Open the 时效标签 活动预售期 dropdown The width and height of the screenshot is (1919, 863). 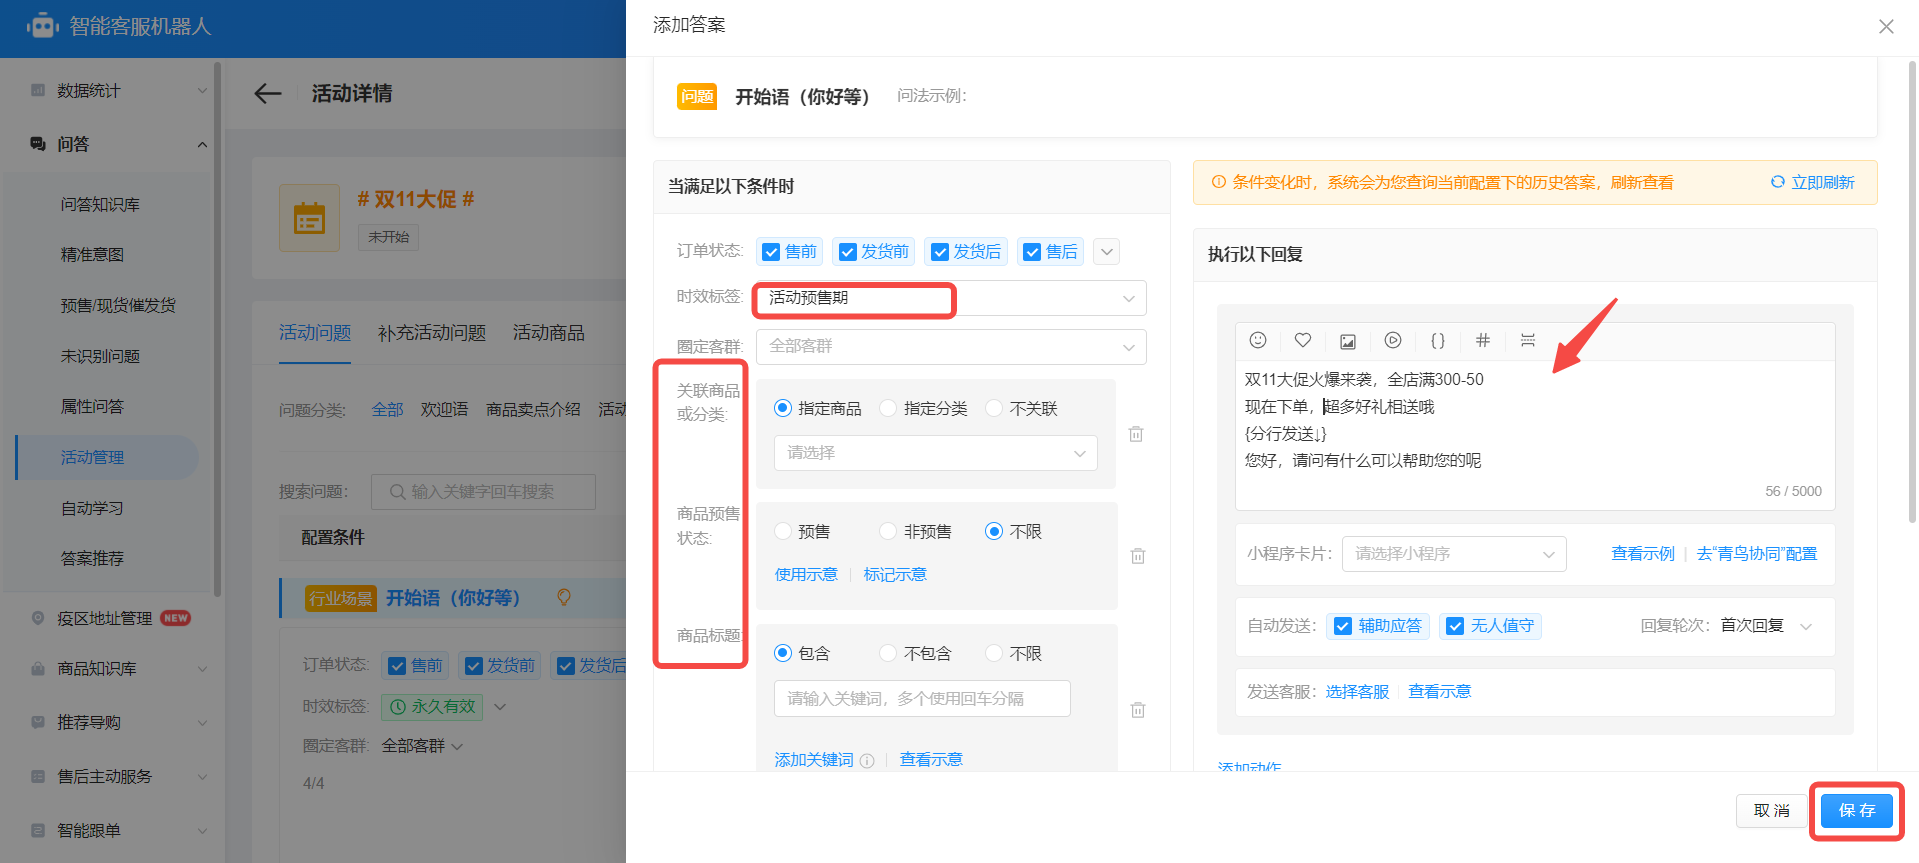tap(951, 298)
